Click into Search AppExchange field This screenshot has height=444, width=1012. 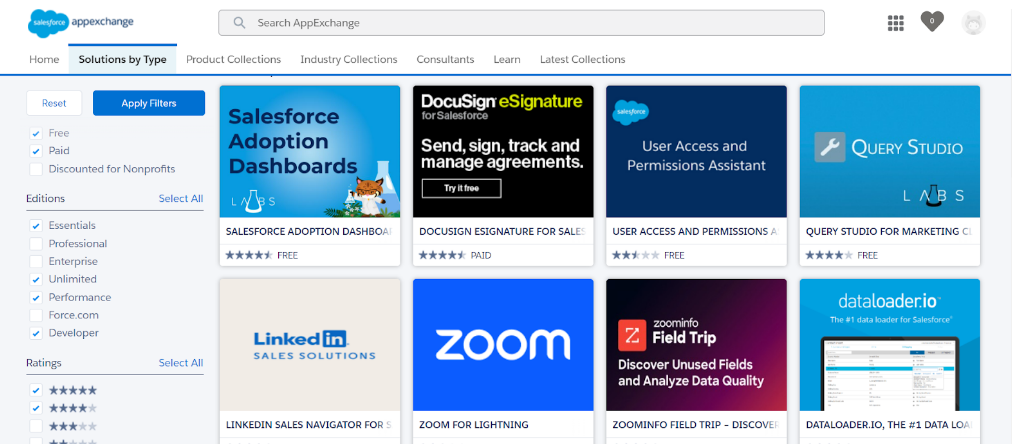tap(521, 23)
